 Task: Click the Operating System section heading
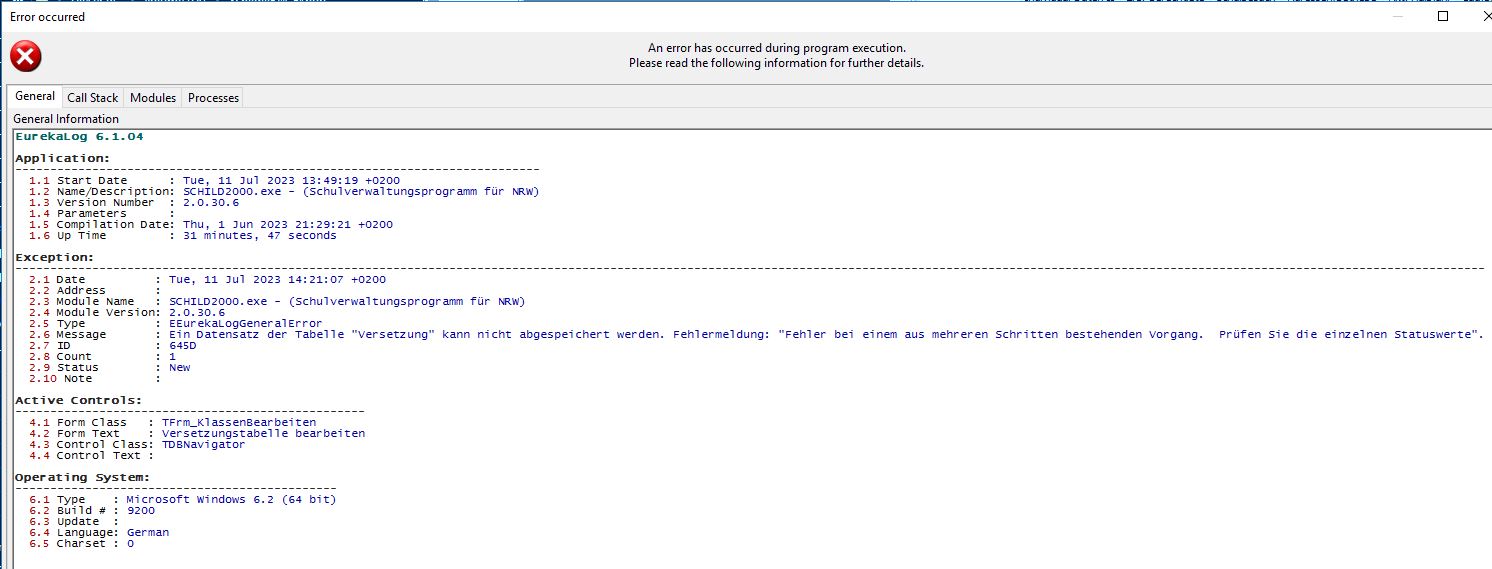click(82, 477)
